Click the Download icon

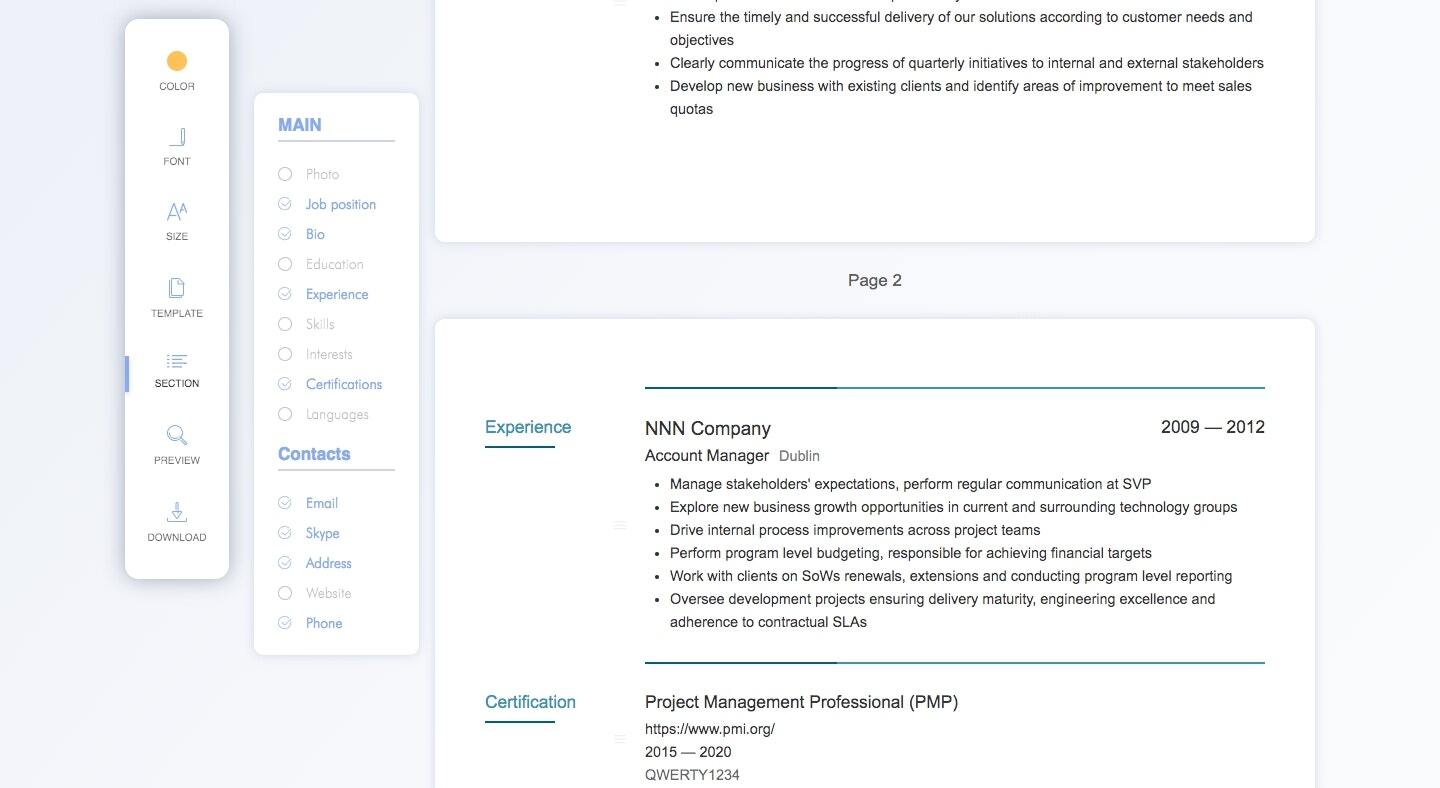tap(177, 512)
